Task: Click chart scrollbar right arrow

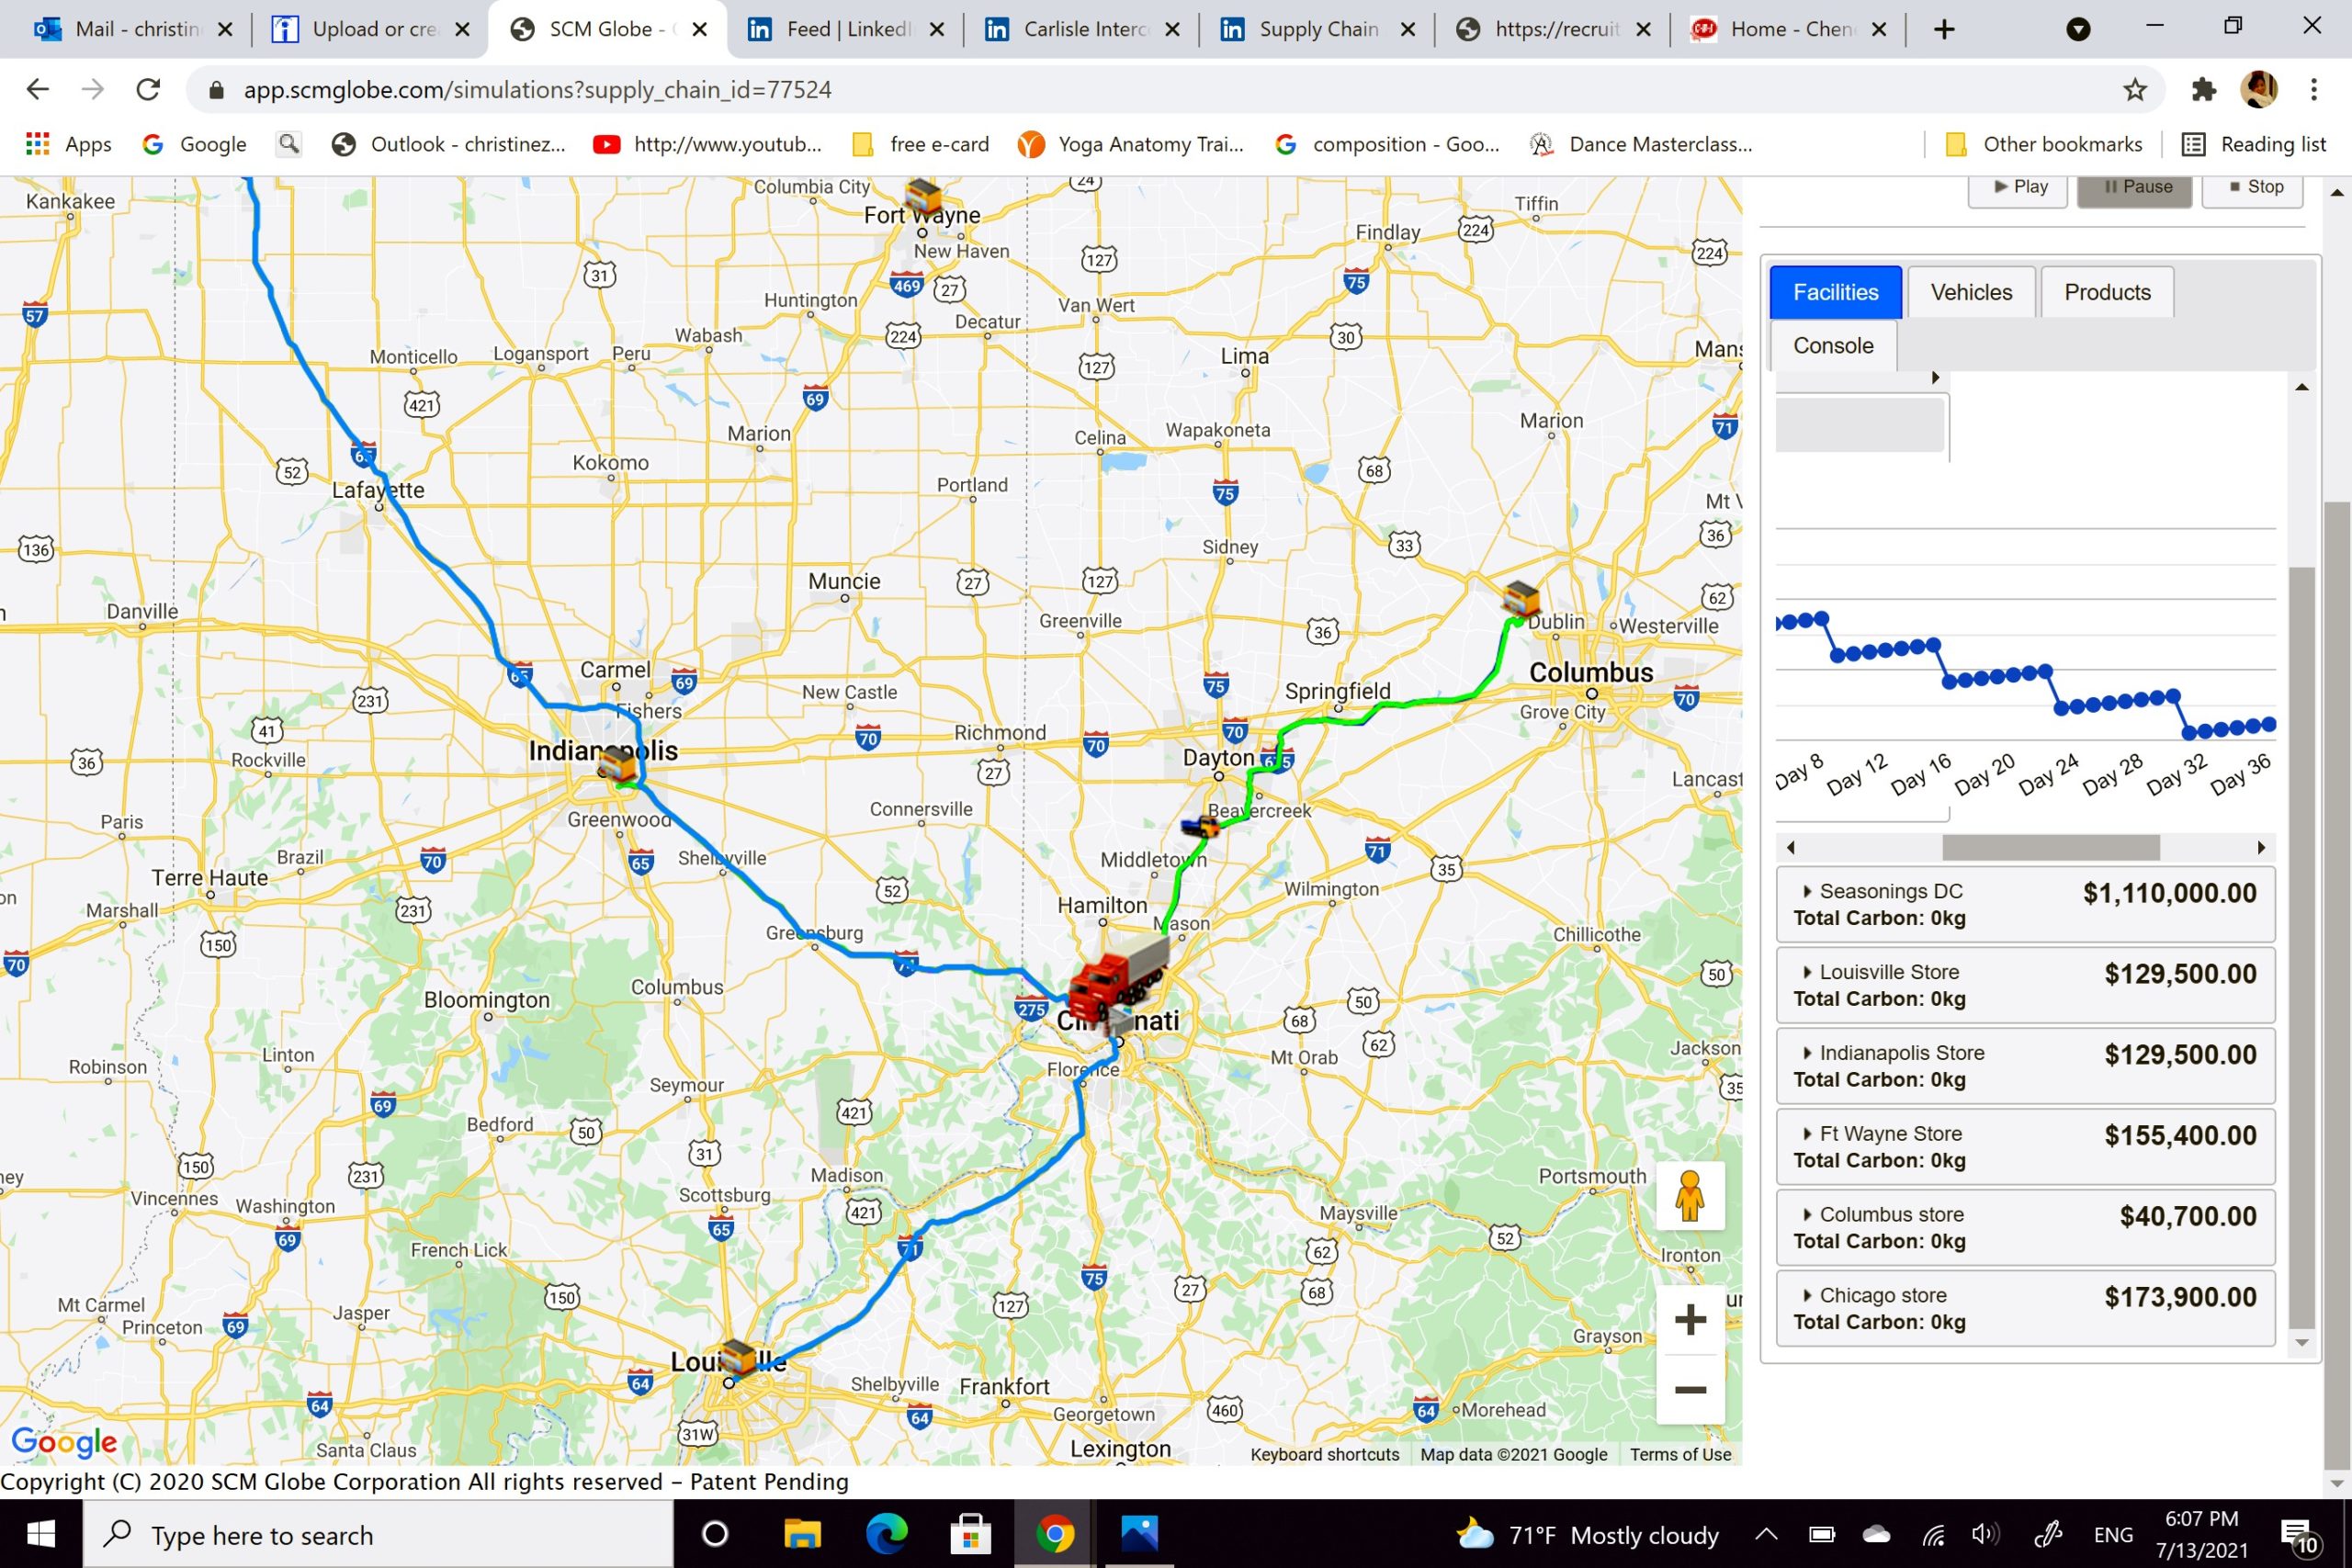Action: click(2262, 848)
